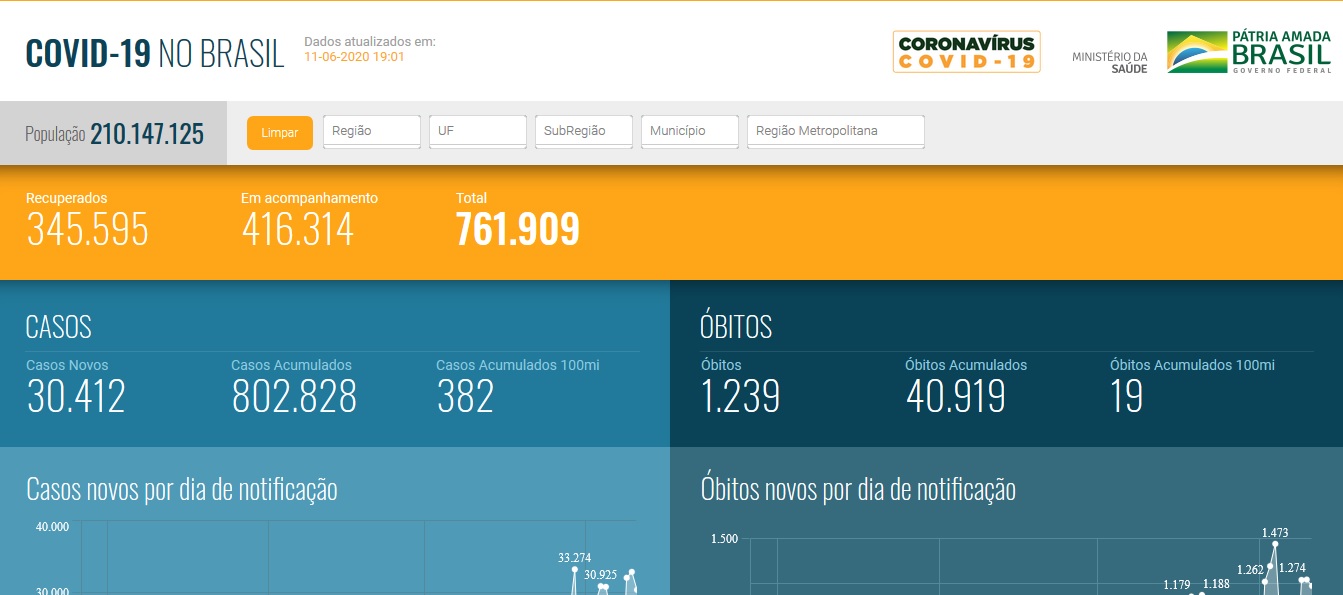Viewport: 1343px width, 595px height.
Task: Click the 33.274 data point on cases chart
Action: coord(575,569)
